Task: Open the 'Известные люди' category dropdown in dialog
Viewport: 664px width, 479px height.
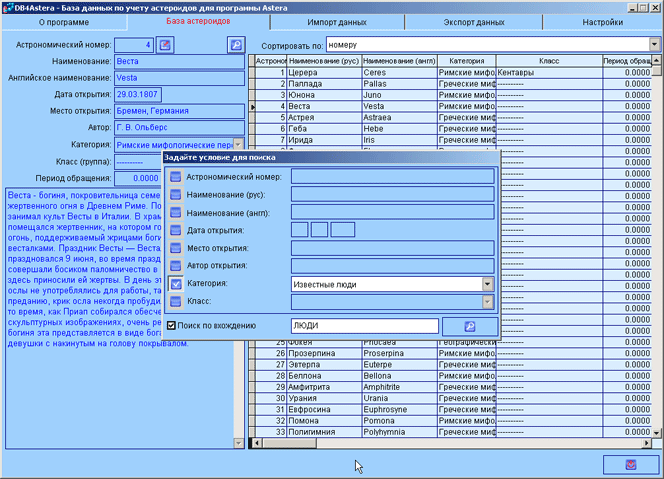Action: 487,284
